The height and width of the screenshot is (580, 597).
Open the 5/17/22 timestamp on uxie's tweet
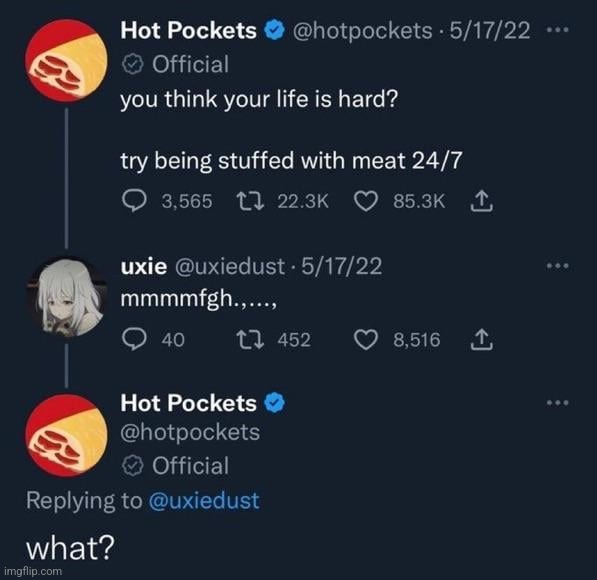point(342,266)
